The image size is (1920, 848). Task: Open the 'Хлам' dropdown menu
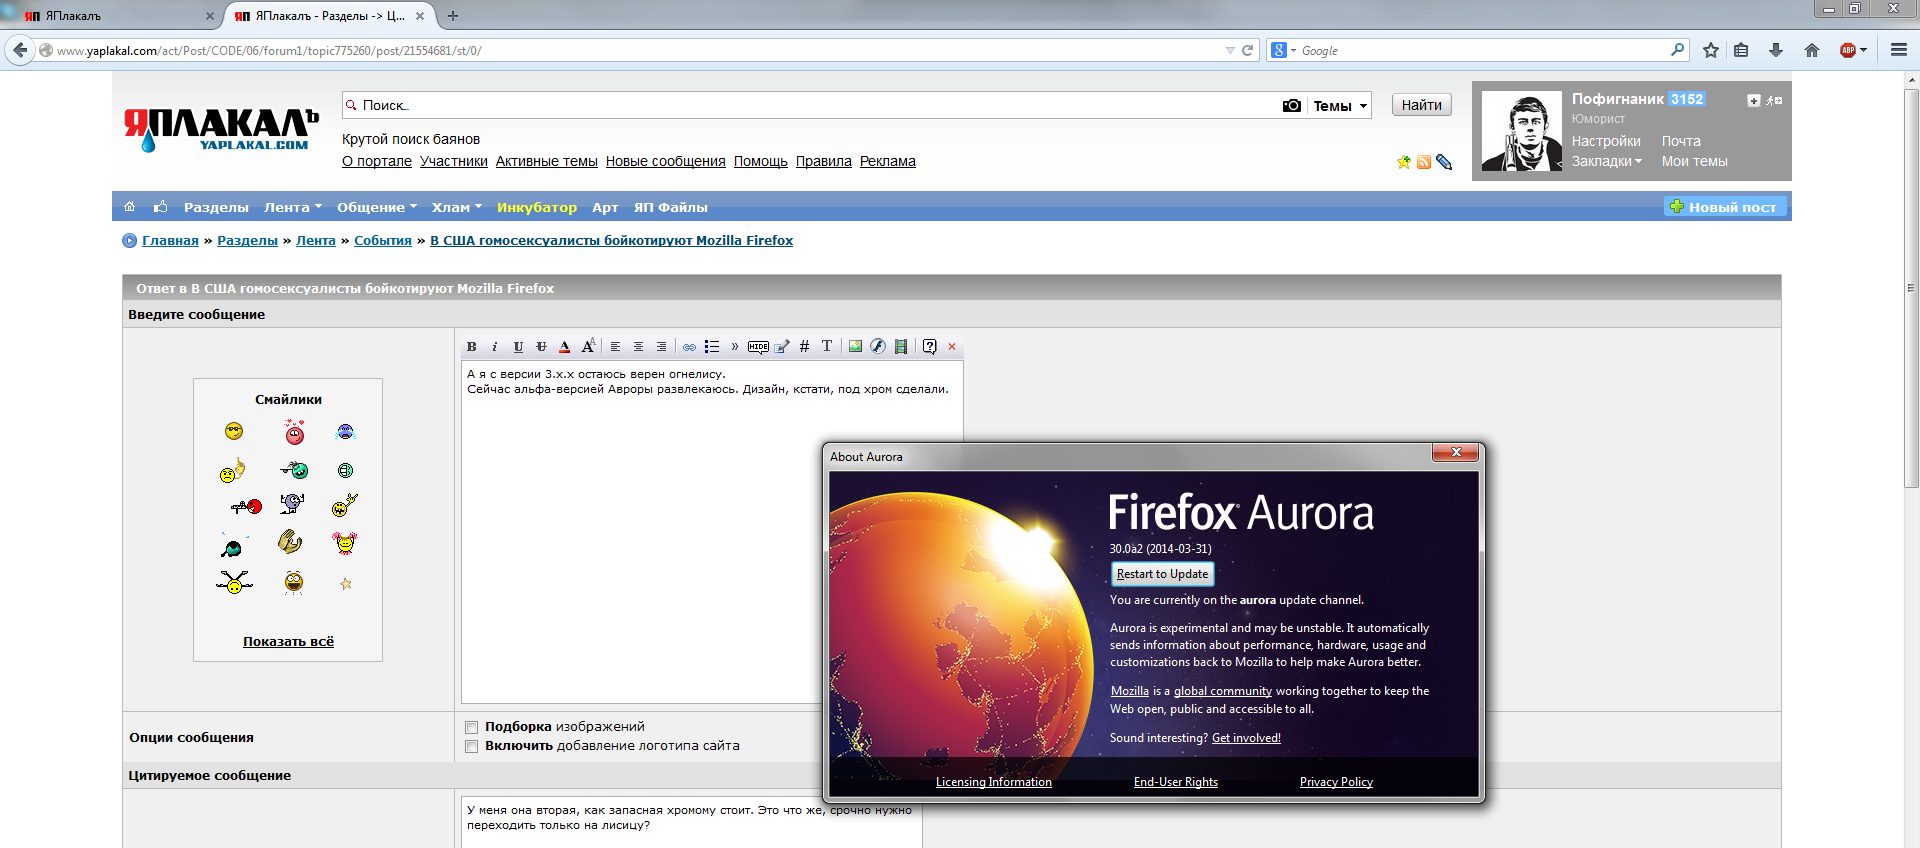click(x=457, y=207)
